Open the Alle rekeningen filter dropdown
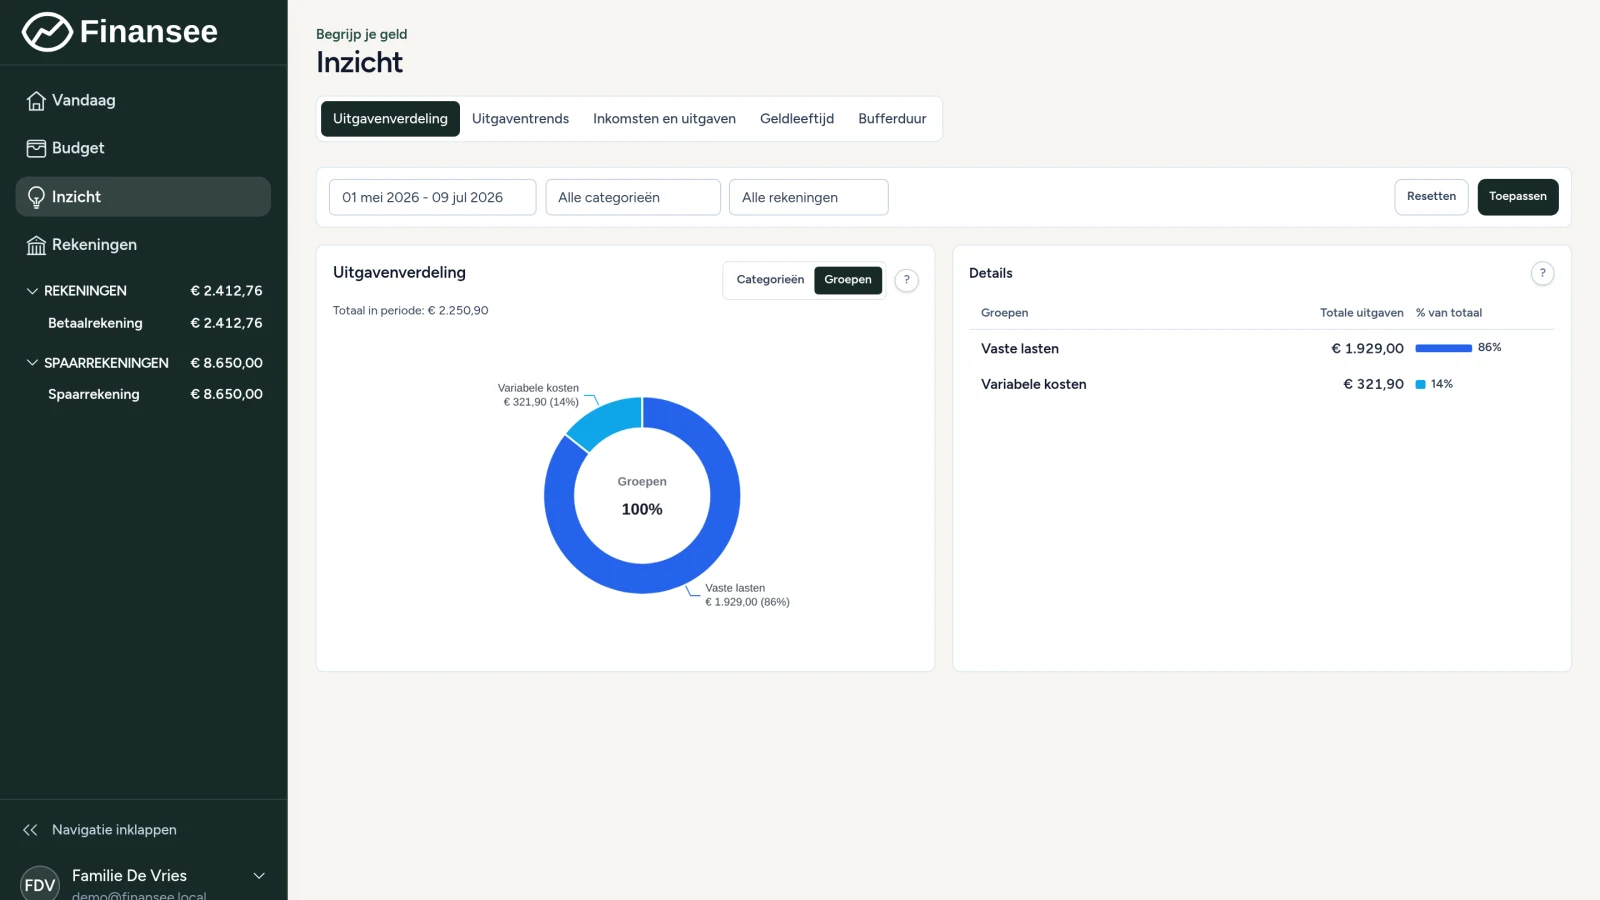This screenshot has height=900, width=1600. (x=808, y=197)
